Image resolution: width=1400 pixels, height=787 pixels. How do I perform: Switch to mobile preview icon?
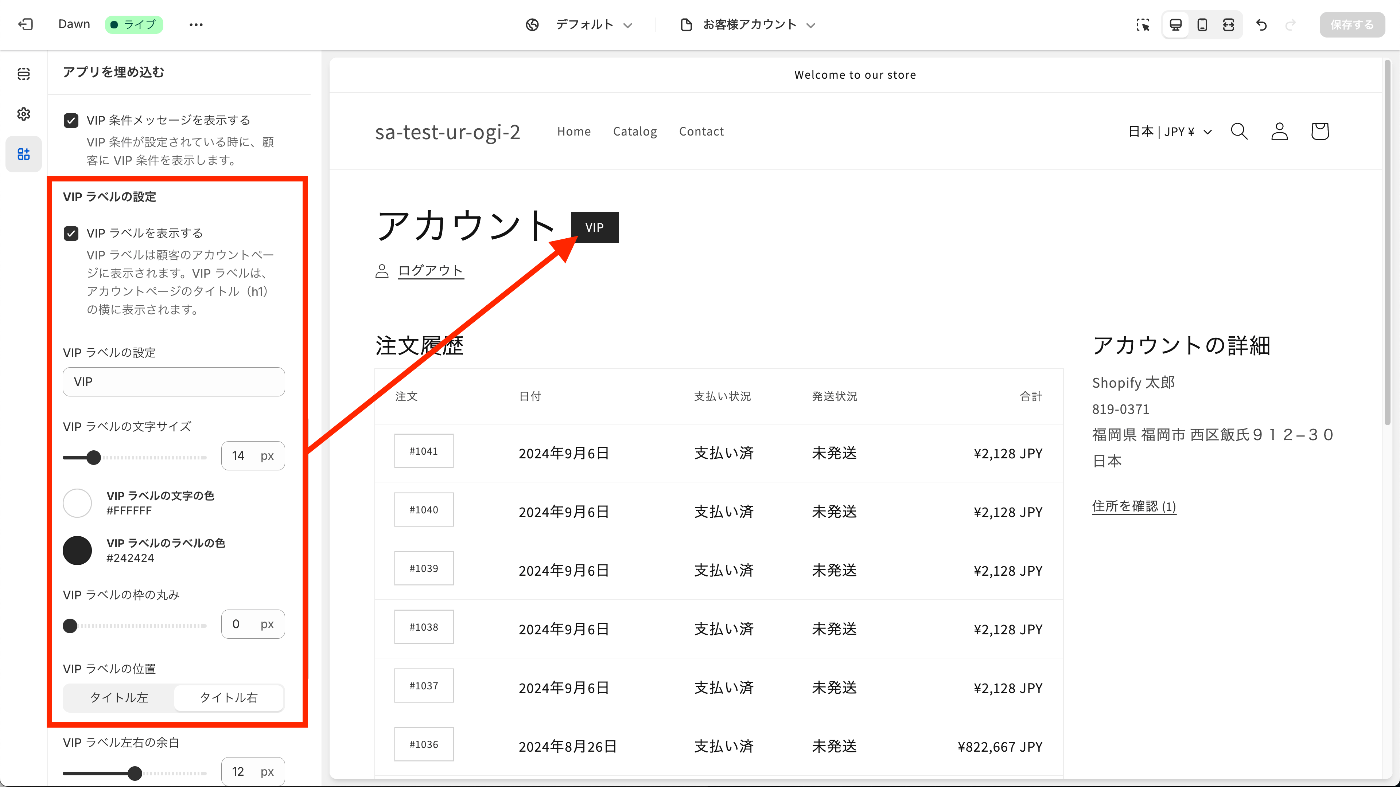tap(1202, 25)
